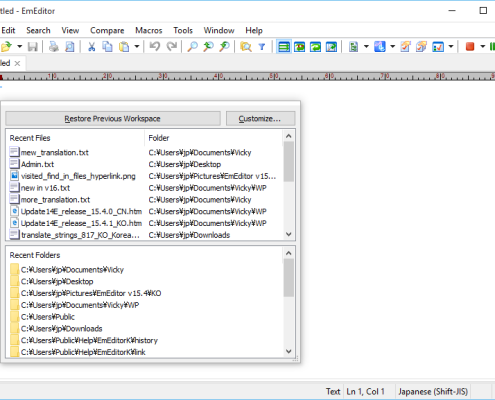Screen dimensions: 495x400
Task: Click Recent Files list scroll up arrow
Action: (x=289, y=136)
